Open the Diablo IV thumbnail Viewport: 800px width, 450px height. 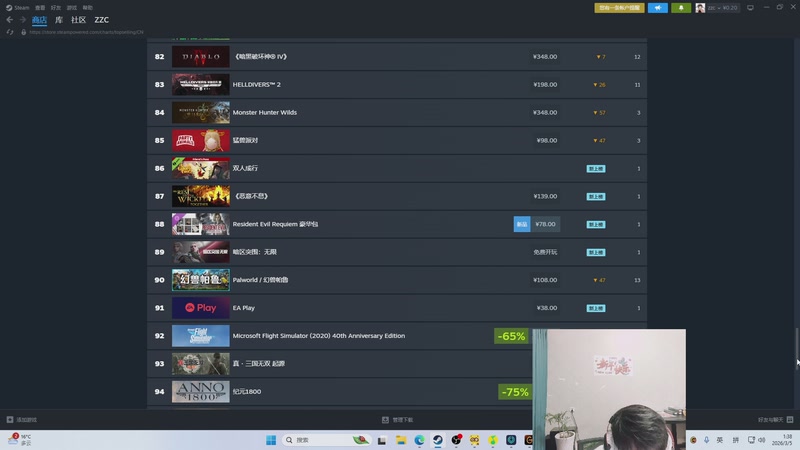[201, 57]
